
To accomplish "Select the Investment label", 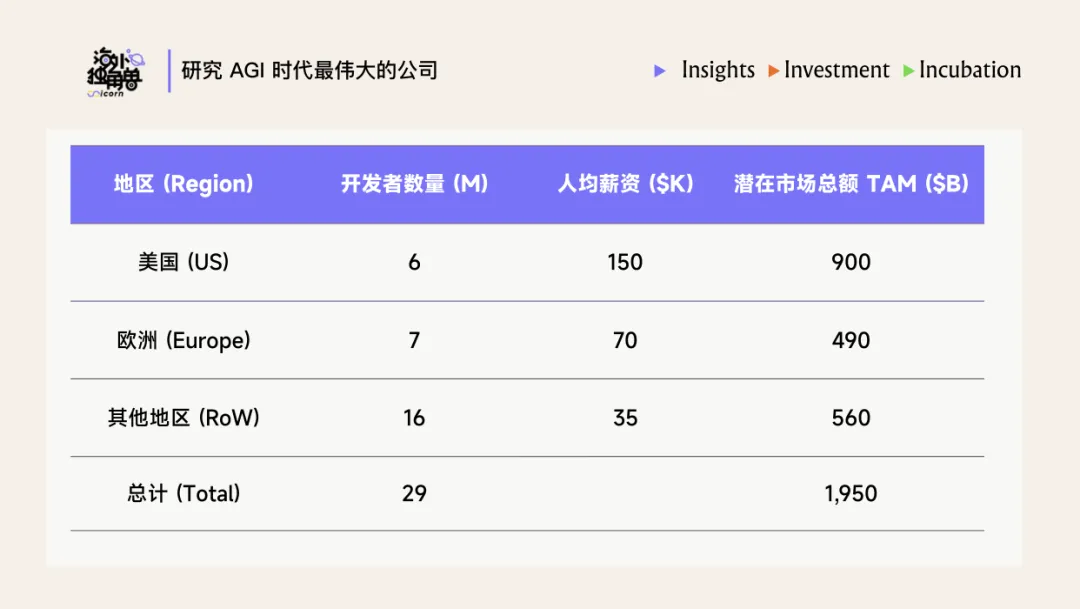I will (x=837, y=70).
